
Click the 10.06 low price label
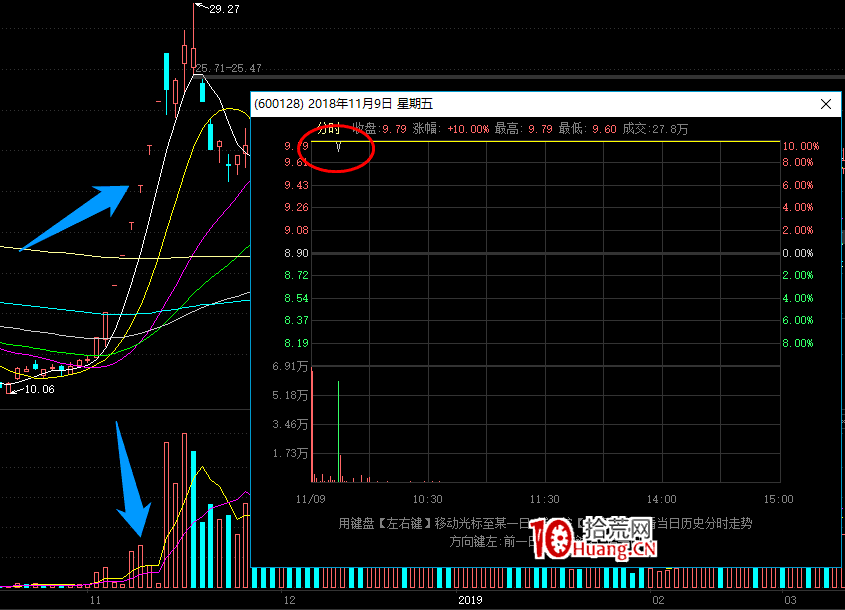click(x=38, y=389)
